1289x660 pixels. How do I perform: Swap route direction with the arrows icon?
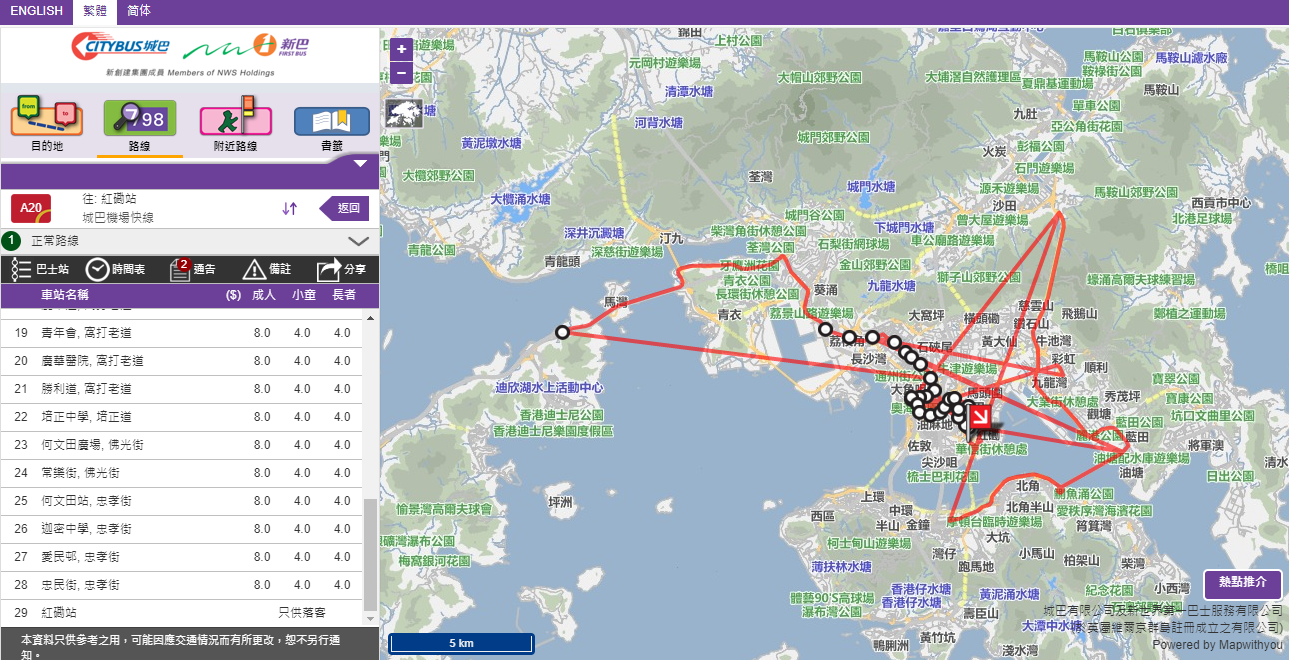click(290, 208)
